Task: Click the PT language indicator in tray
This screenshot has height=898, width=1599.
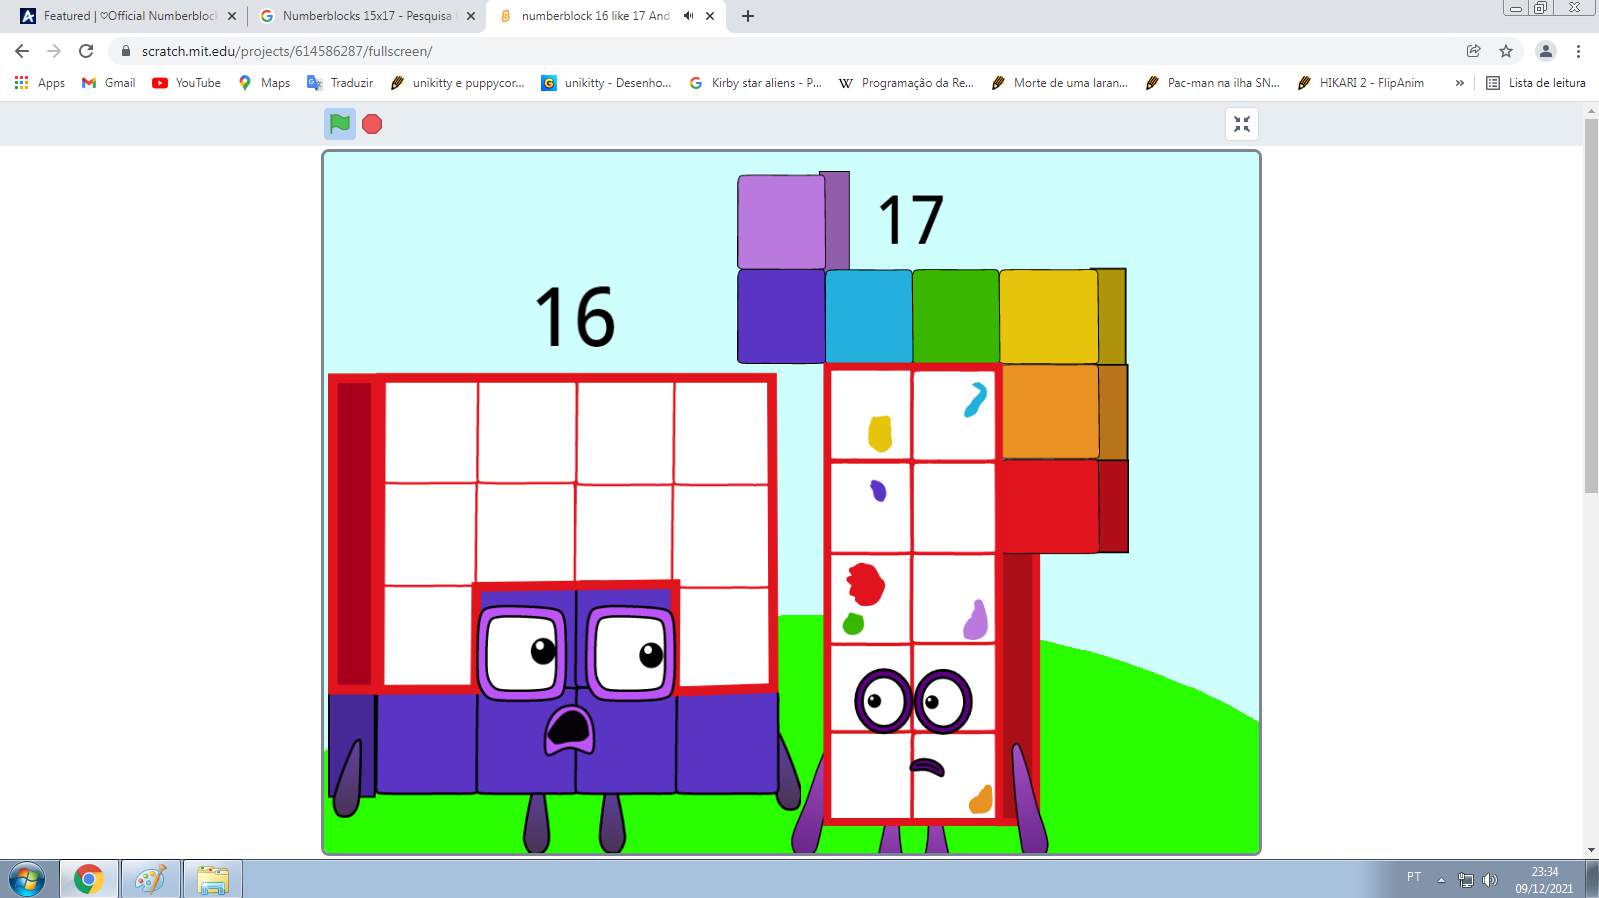Action: click(1414, 877)
